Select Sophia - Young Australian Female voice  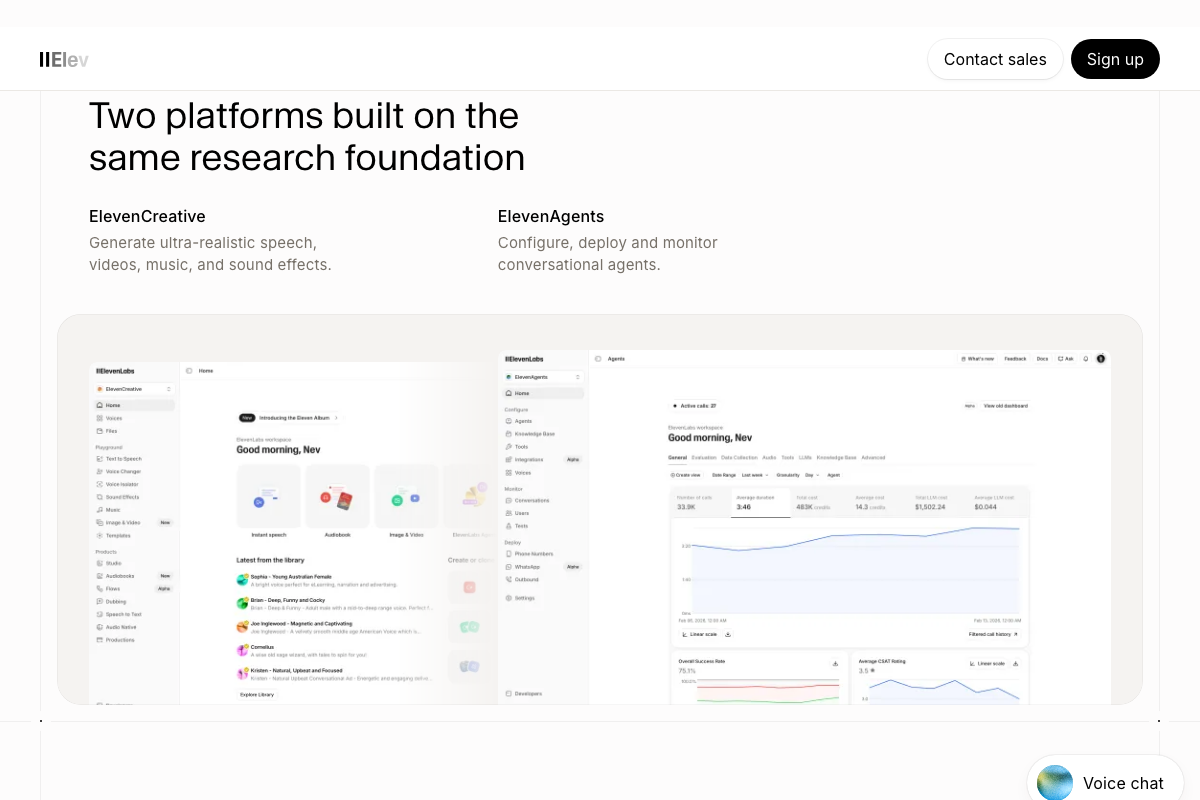tap(317, 580)
